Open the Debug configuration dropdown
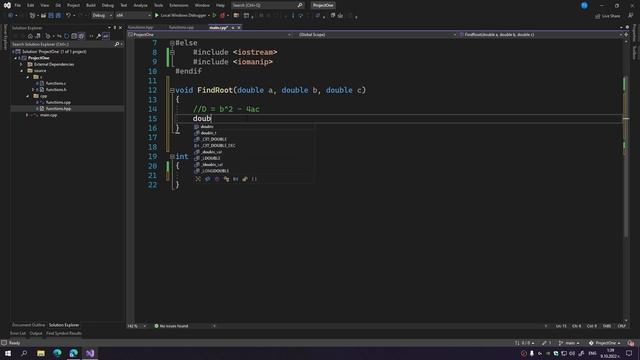This screenshot has width=640, height=360. [x=102, y=16]
